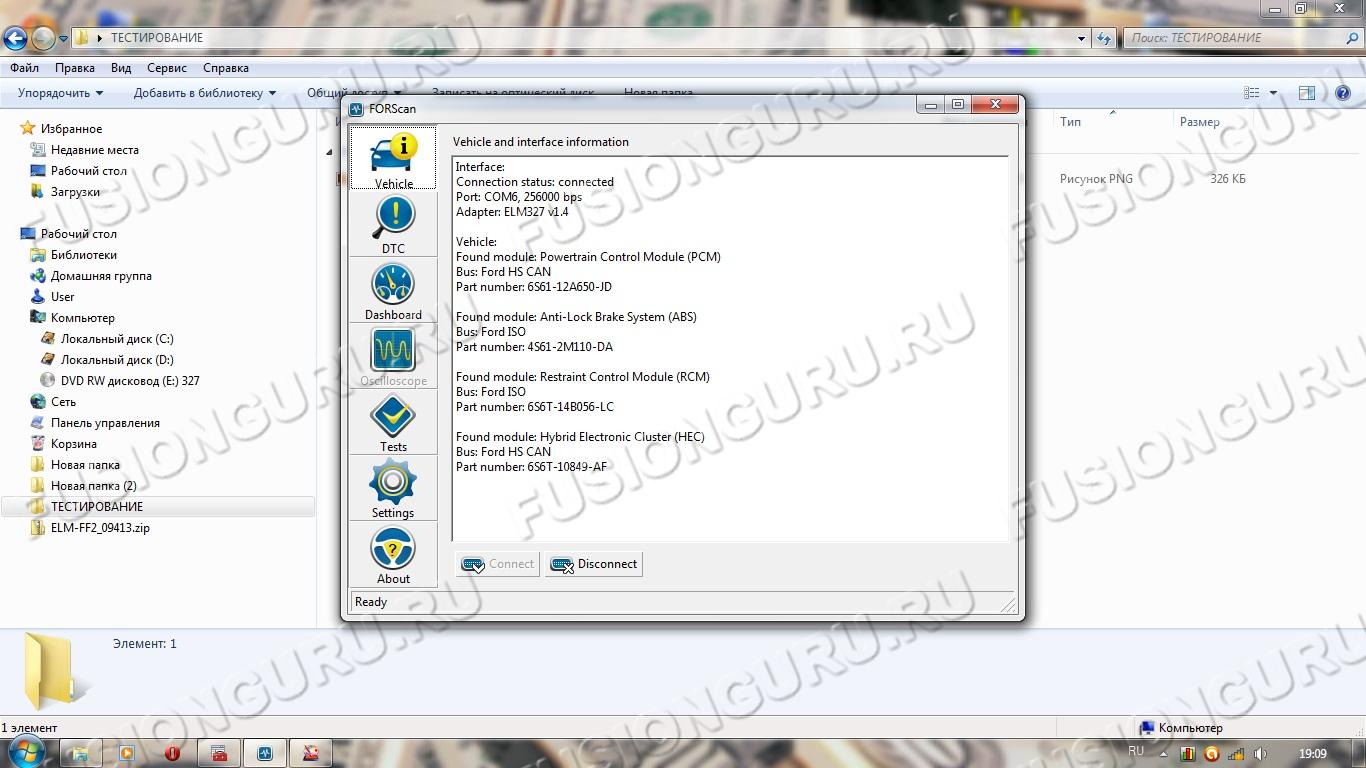Open the red toolbox taskbar icon

coord(219,753)
